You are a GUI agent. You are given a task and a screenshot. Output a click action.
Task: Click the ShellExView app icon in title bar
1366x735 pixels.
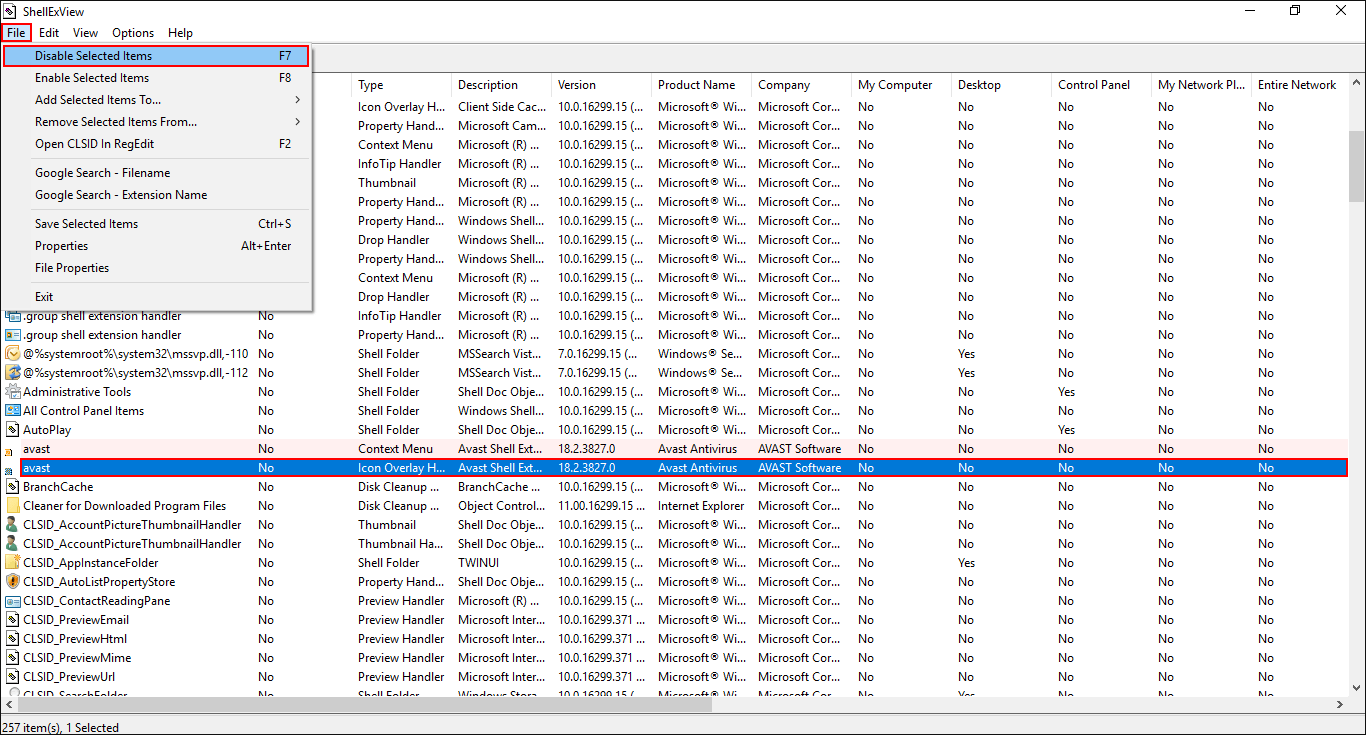click(x=10, y=11)
